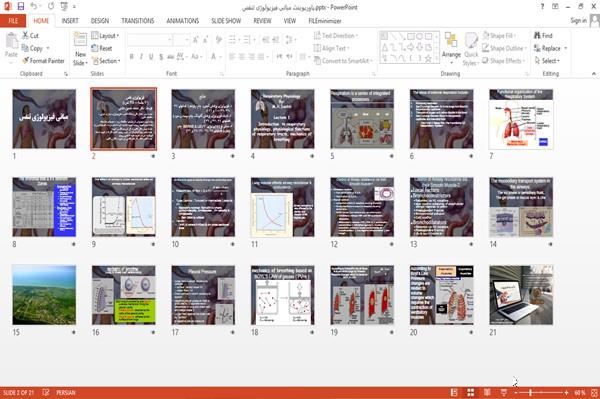The width and height of the screenshot is (600, 399).
Task: Click the Save icon in quick access toolbar
Action: coord(21,6)
